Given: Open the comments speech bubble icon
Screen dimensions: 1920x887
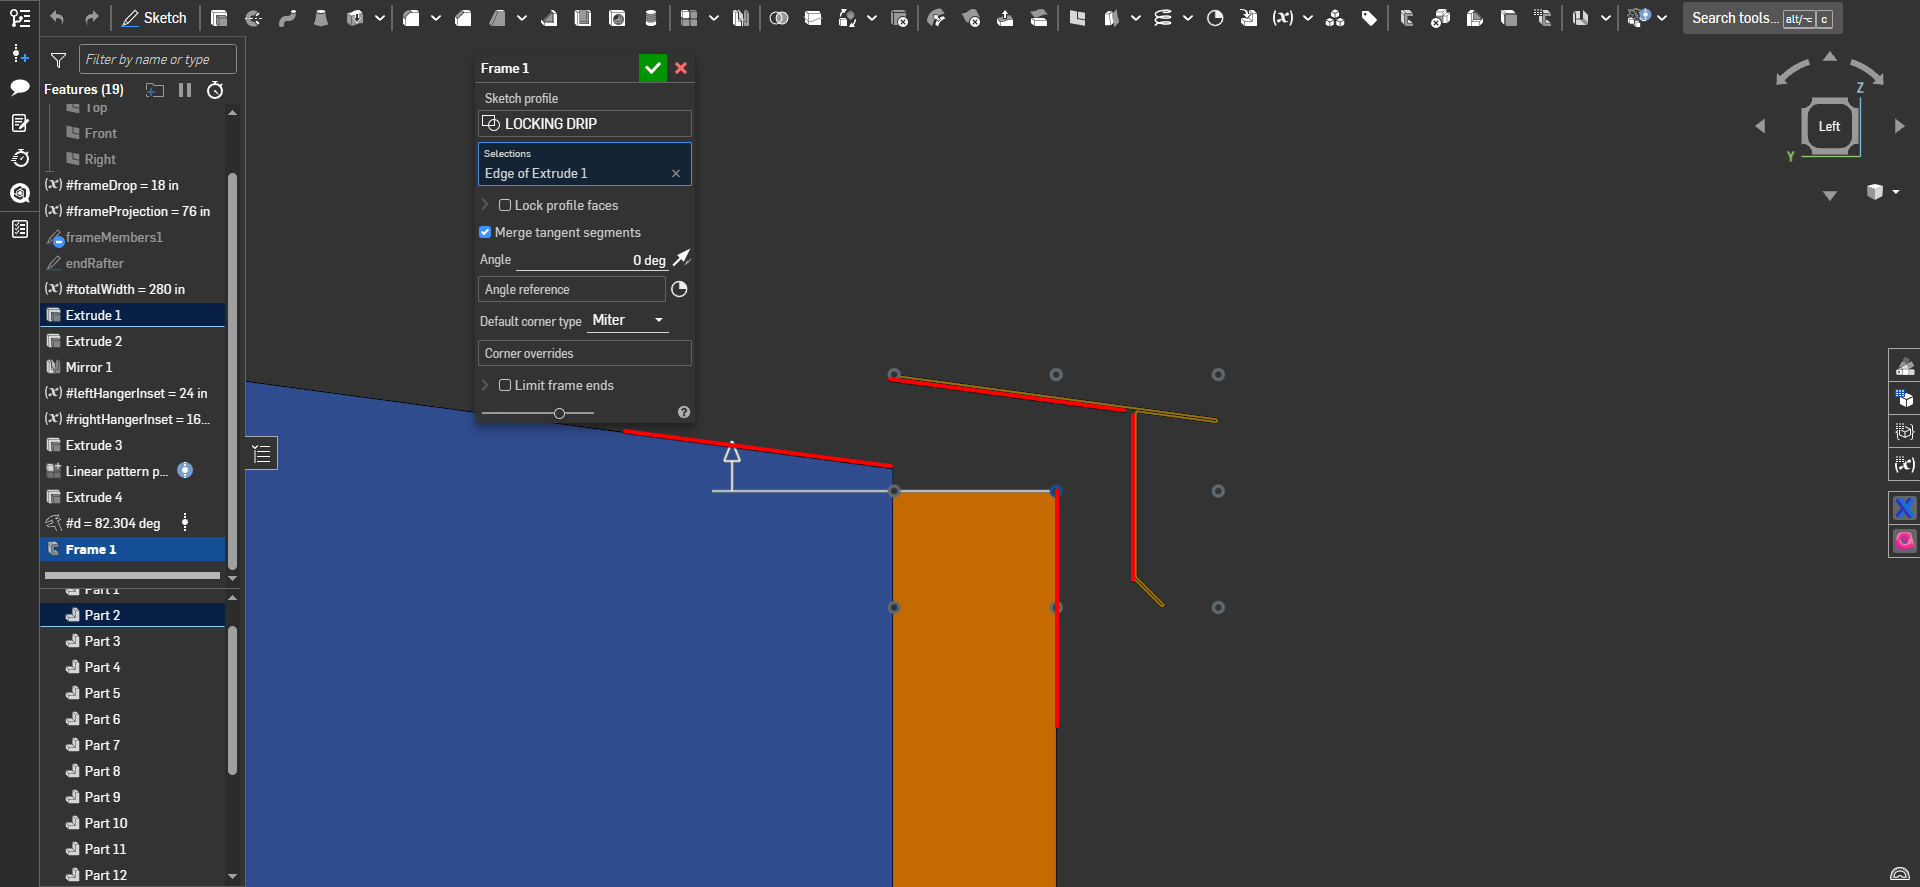Looking at the screenshot, I should 20,87.
